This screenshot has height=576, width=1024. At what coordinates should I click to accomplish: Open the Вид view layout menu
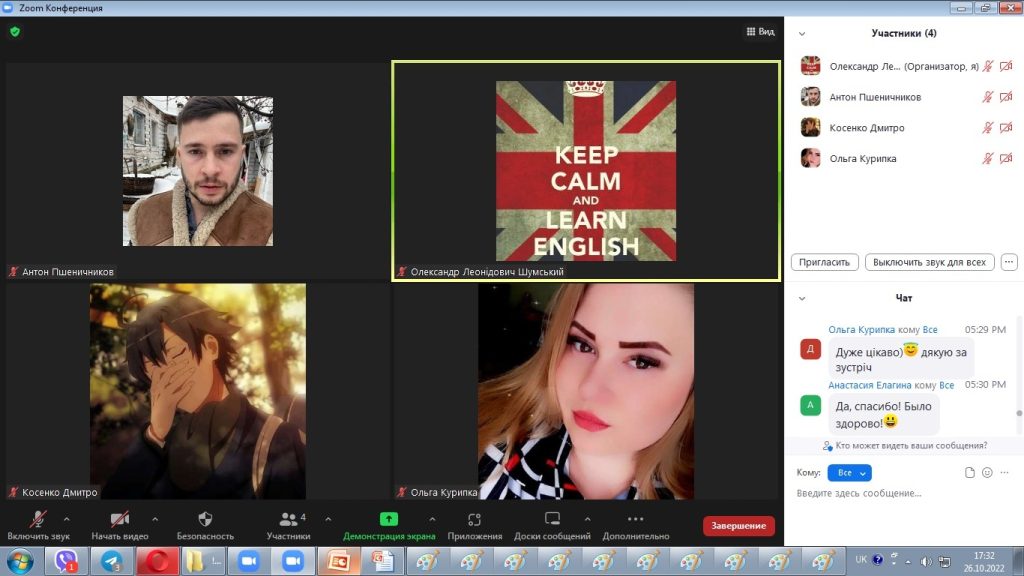click(760, 31)
